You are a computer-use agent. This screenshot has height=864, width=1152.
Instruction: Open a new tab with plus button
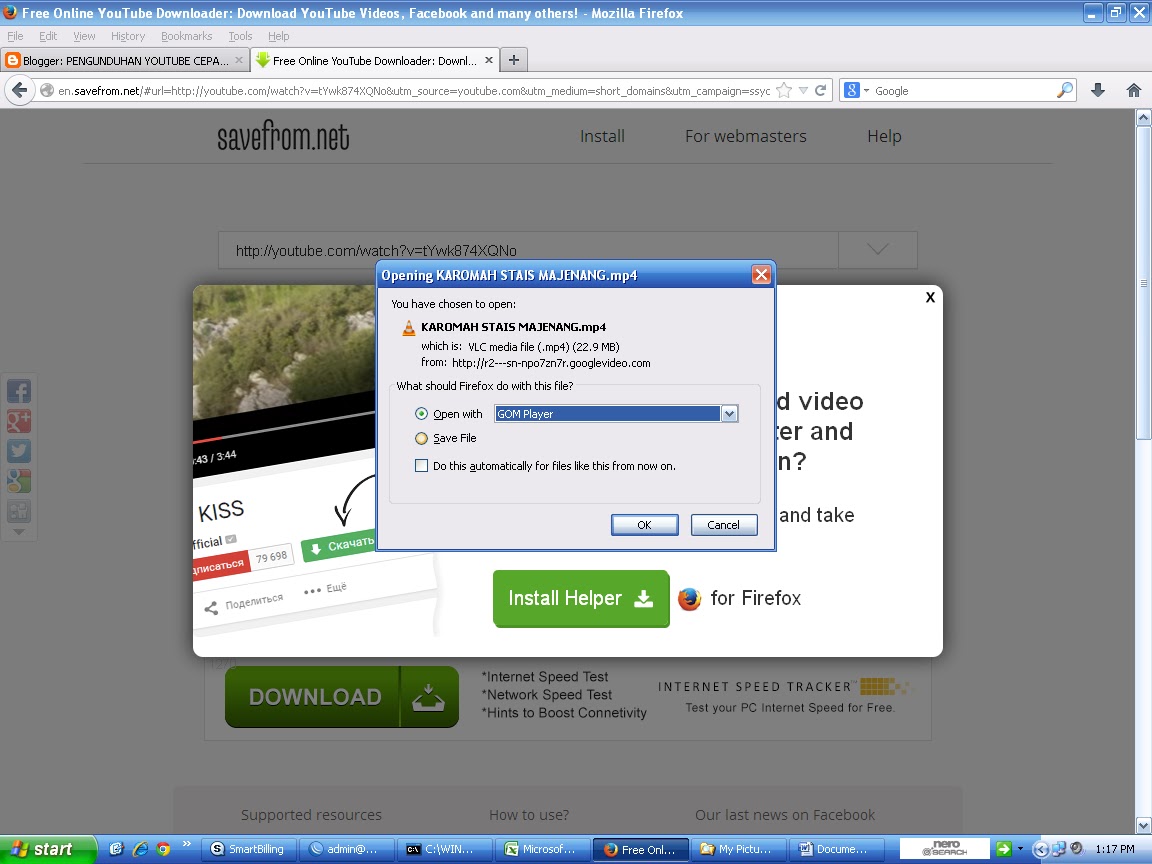pyautogui.click(x=514, y=60)
